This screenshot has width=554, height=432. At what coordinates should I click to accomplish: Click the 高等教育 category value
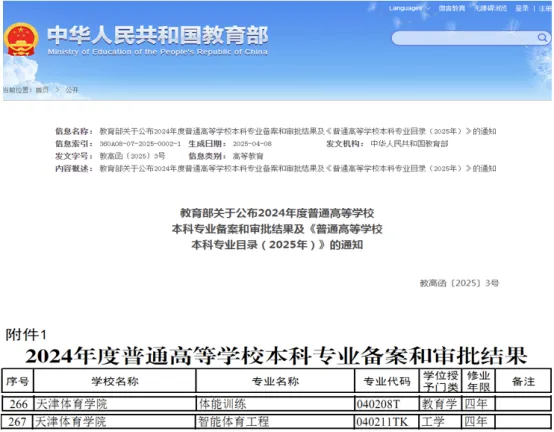click(x=248, y=156)
